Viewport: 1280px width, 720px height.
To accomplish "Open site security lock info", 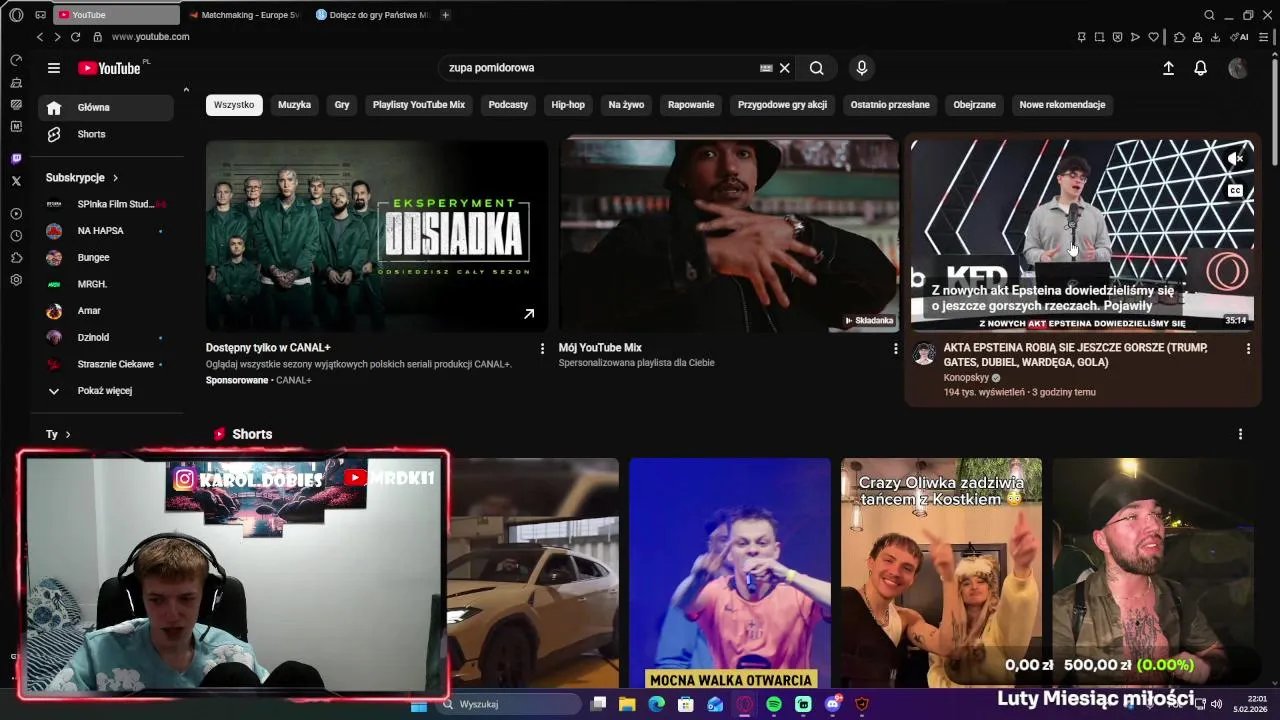I will tap(97, 37).
